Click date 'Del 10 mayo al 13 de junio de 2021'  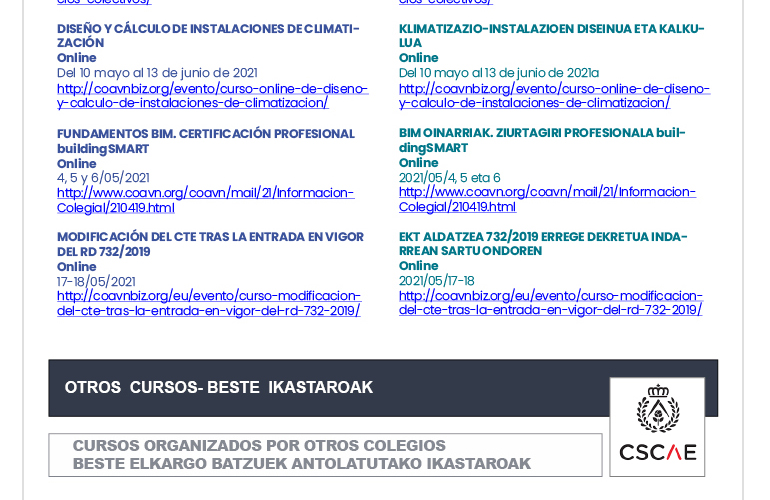(157, 73)
